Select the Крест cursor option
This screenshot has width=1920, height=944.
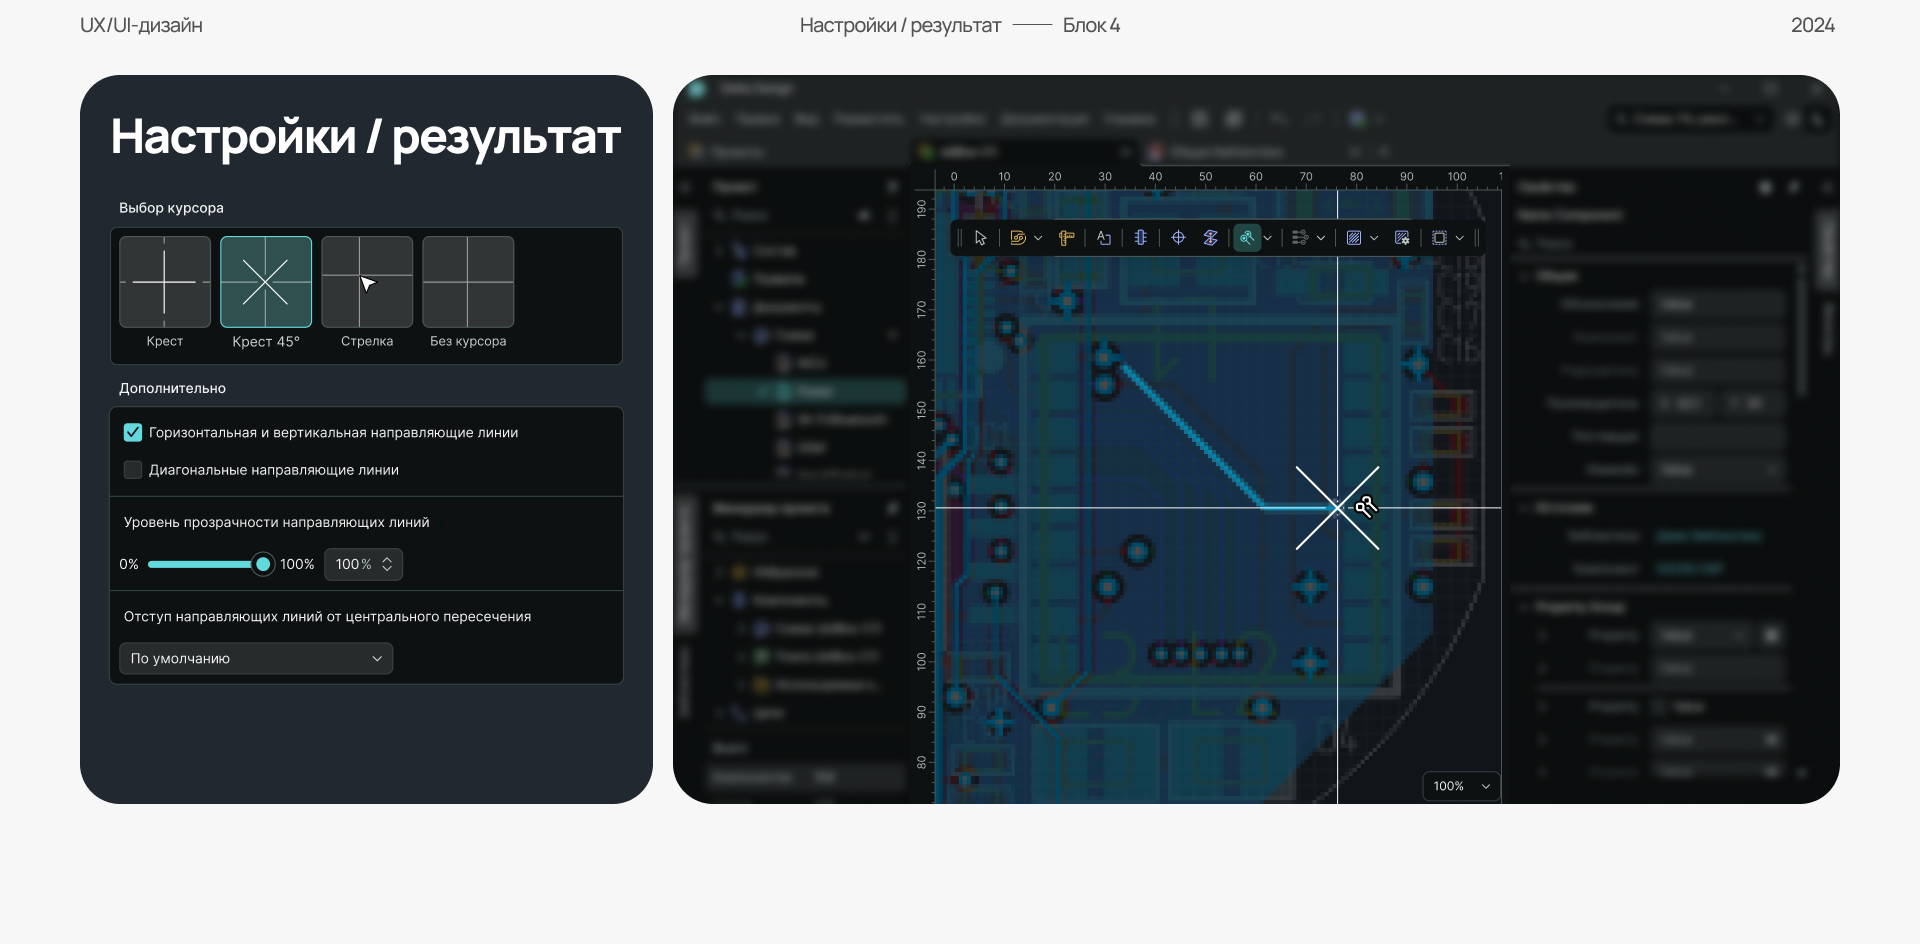[165, 282]
